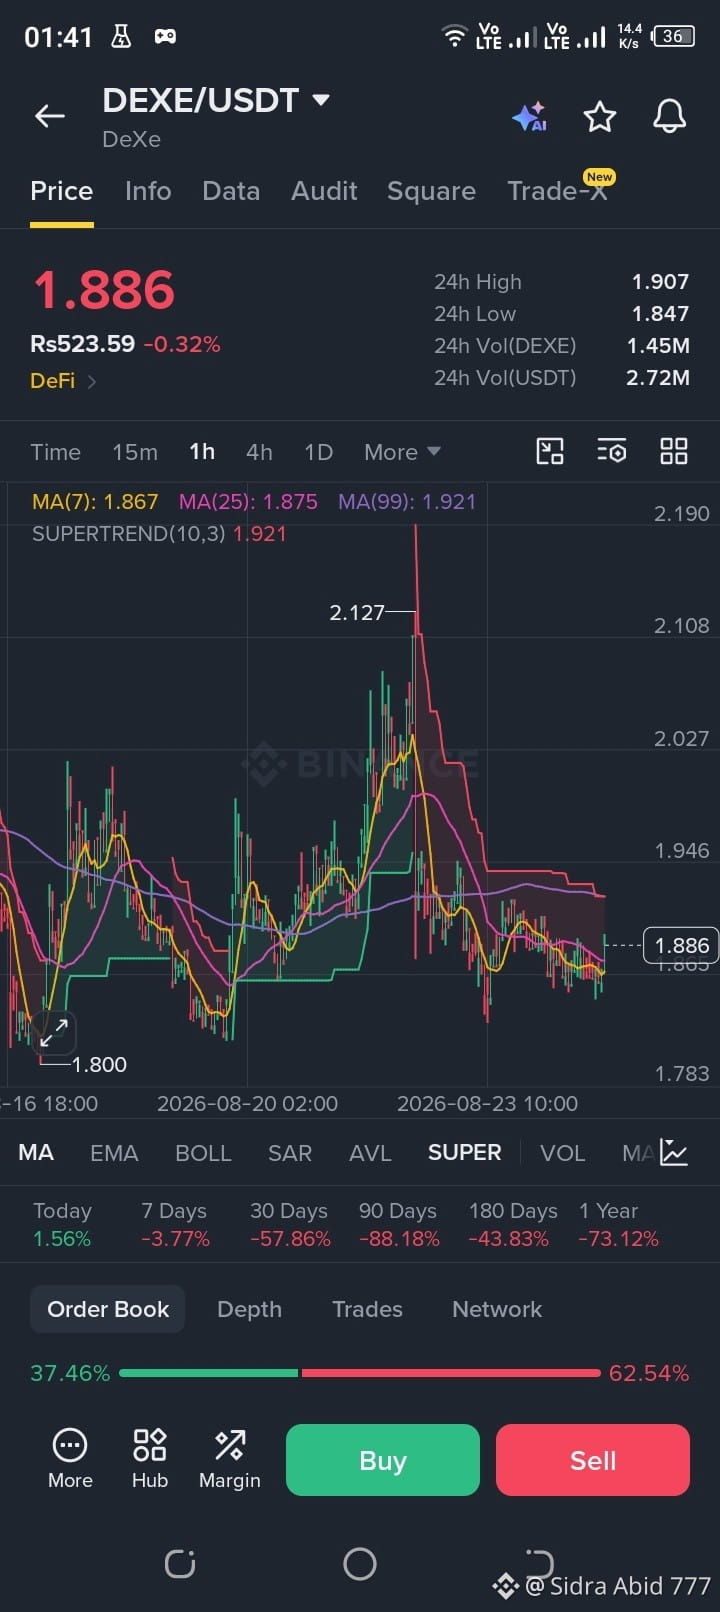This screenshot has height=1612, width=720.
Task: Switch to the Data tab
Action: tap(231, 191)
